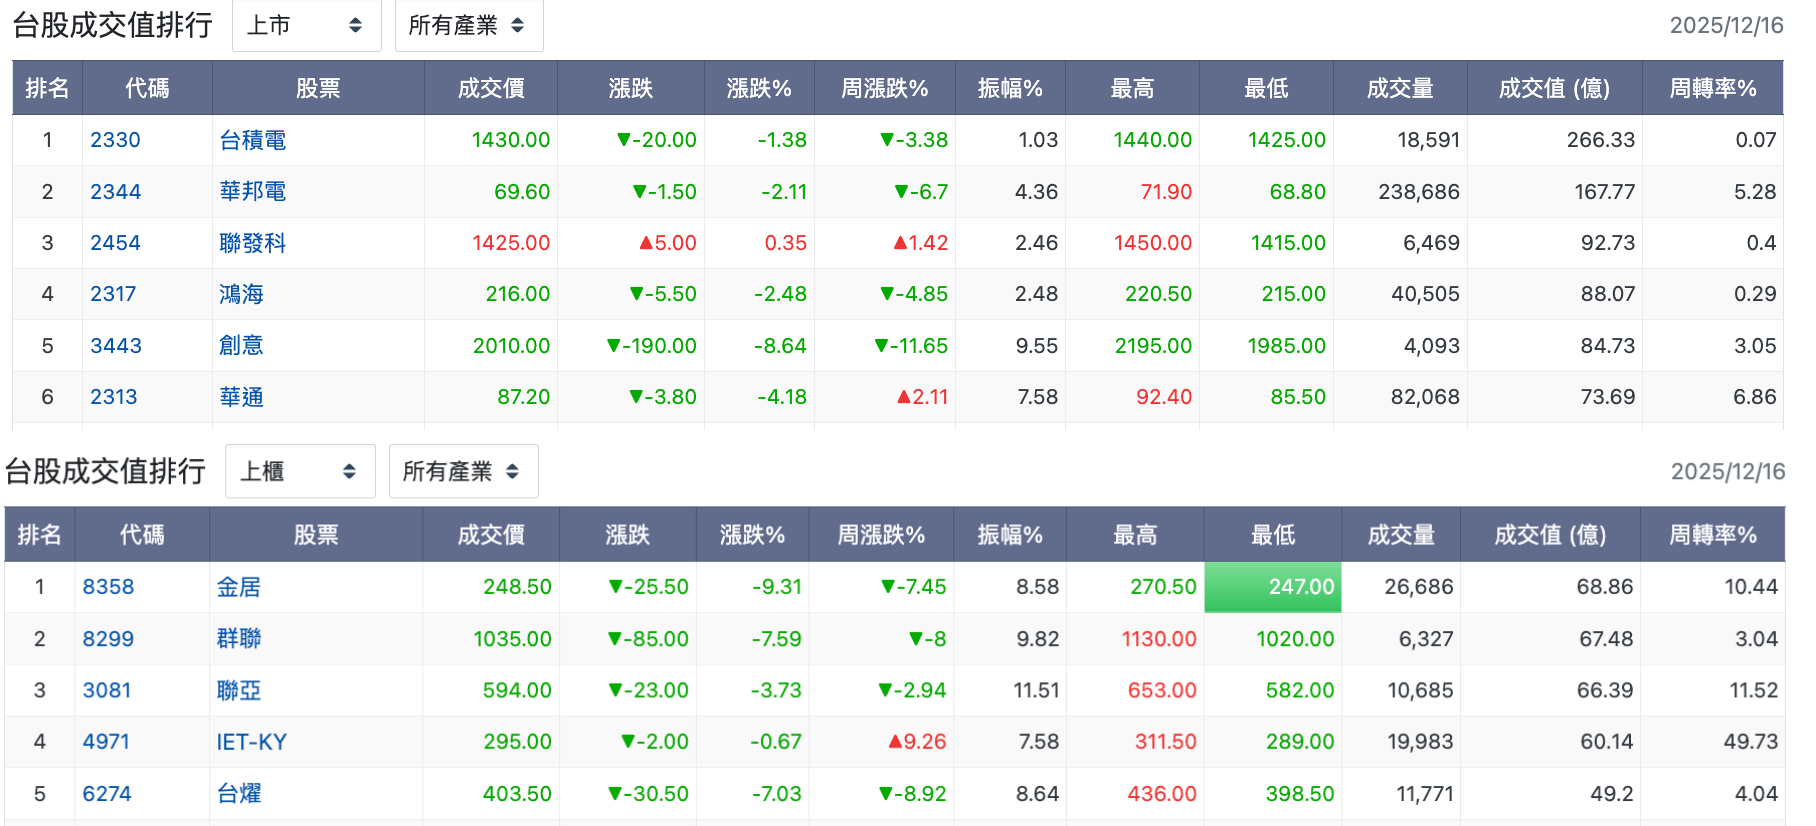Open stock code 3443 link

pyautogui.click(x=116, y=346)
